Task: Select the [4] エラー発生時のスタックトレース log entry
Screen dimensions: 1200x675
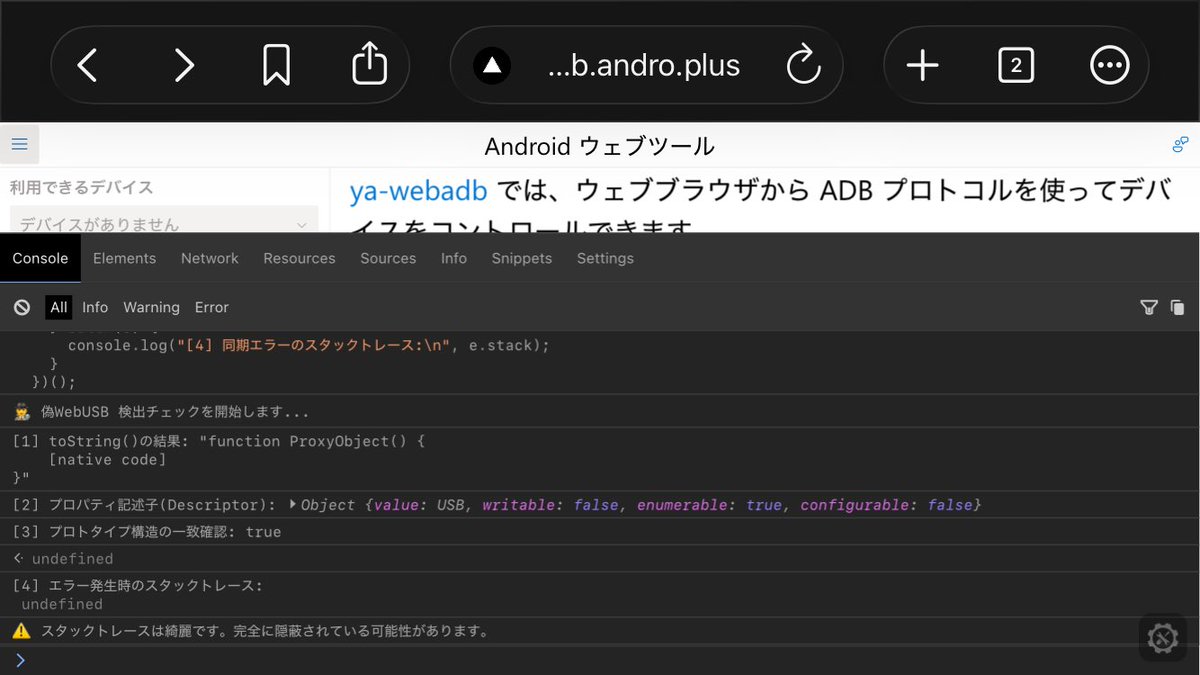Action: tap(600, 594)
